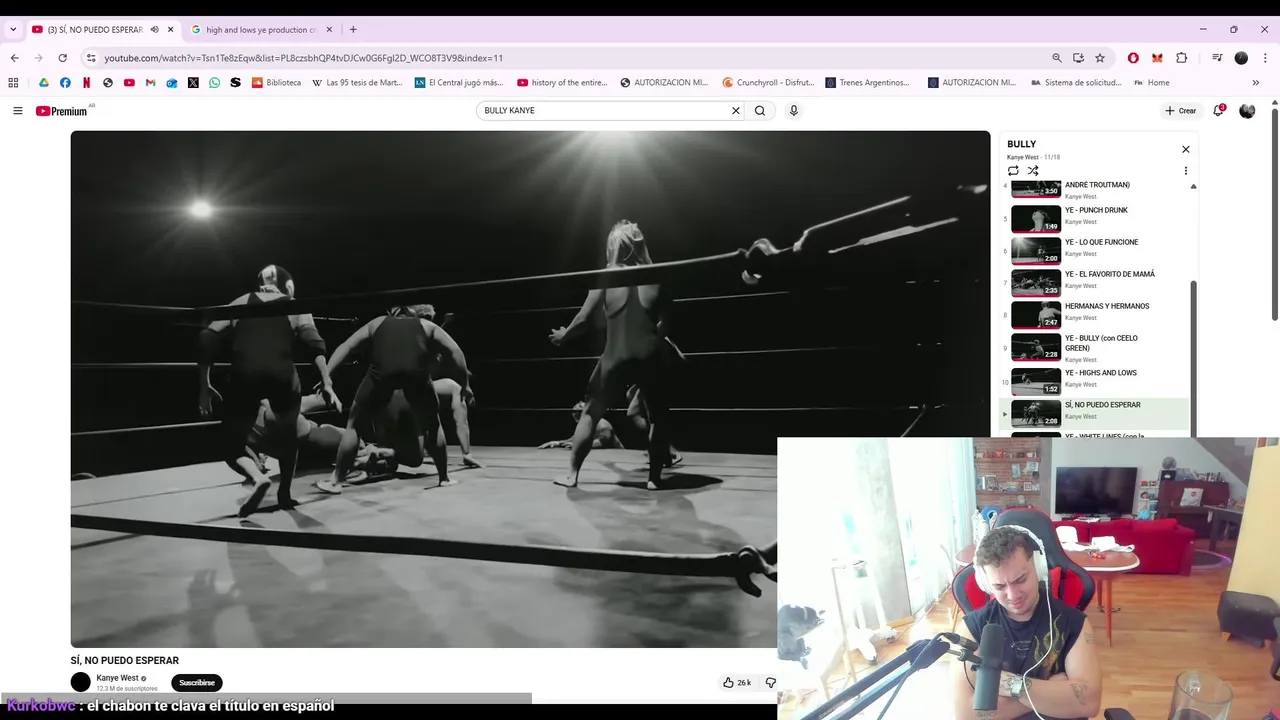Open site information icon in address bar
The image size is (1280, 720).
(x=91, y=58)
